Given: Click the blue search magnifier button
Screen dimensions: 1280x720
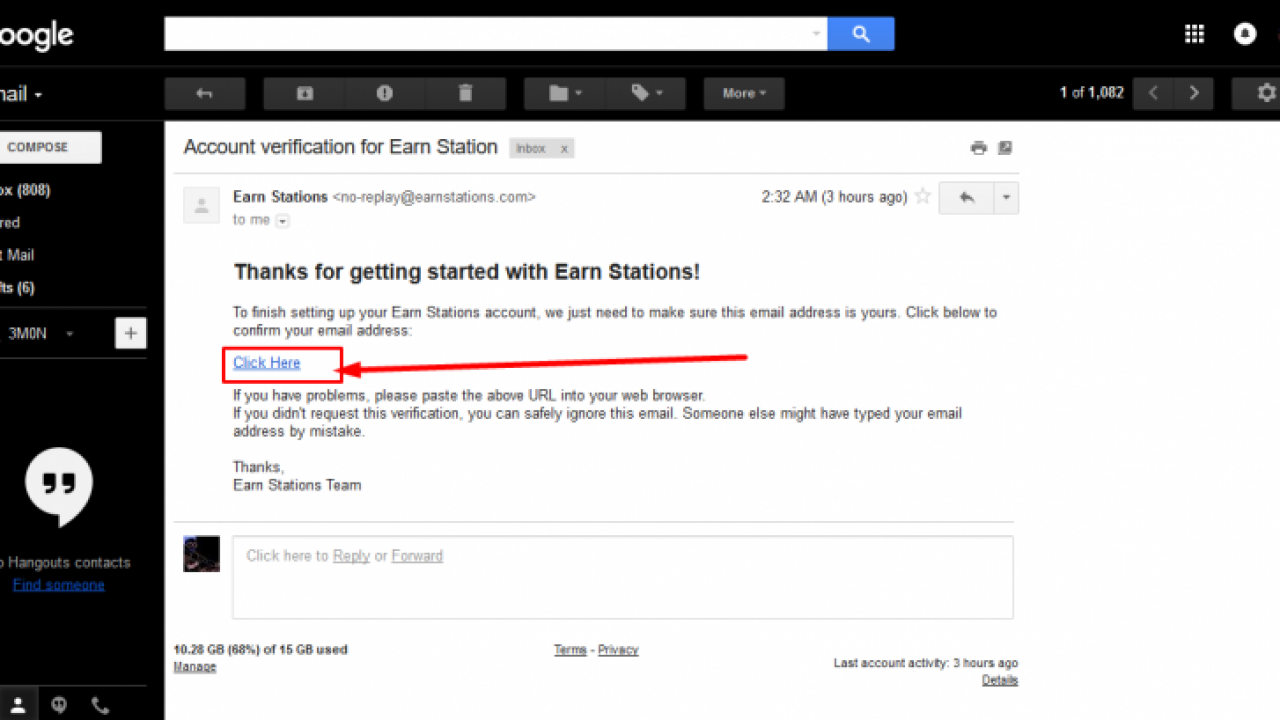Looking at the screenshot, I should click(861, 34).
